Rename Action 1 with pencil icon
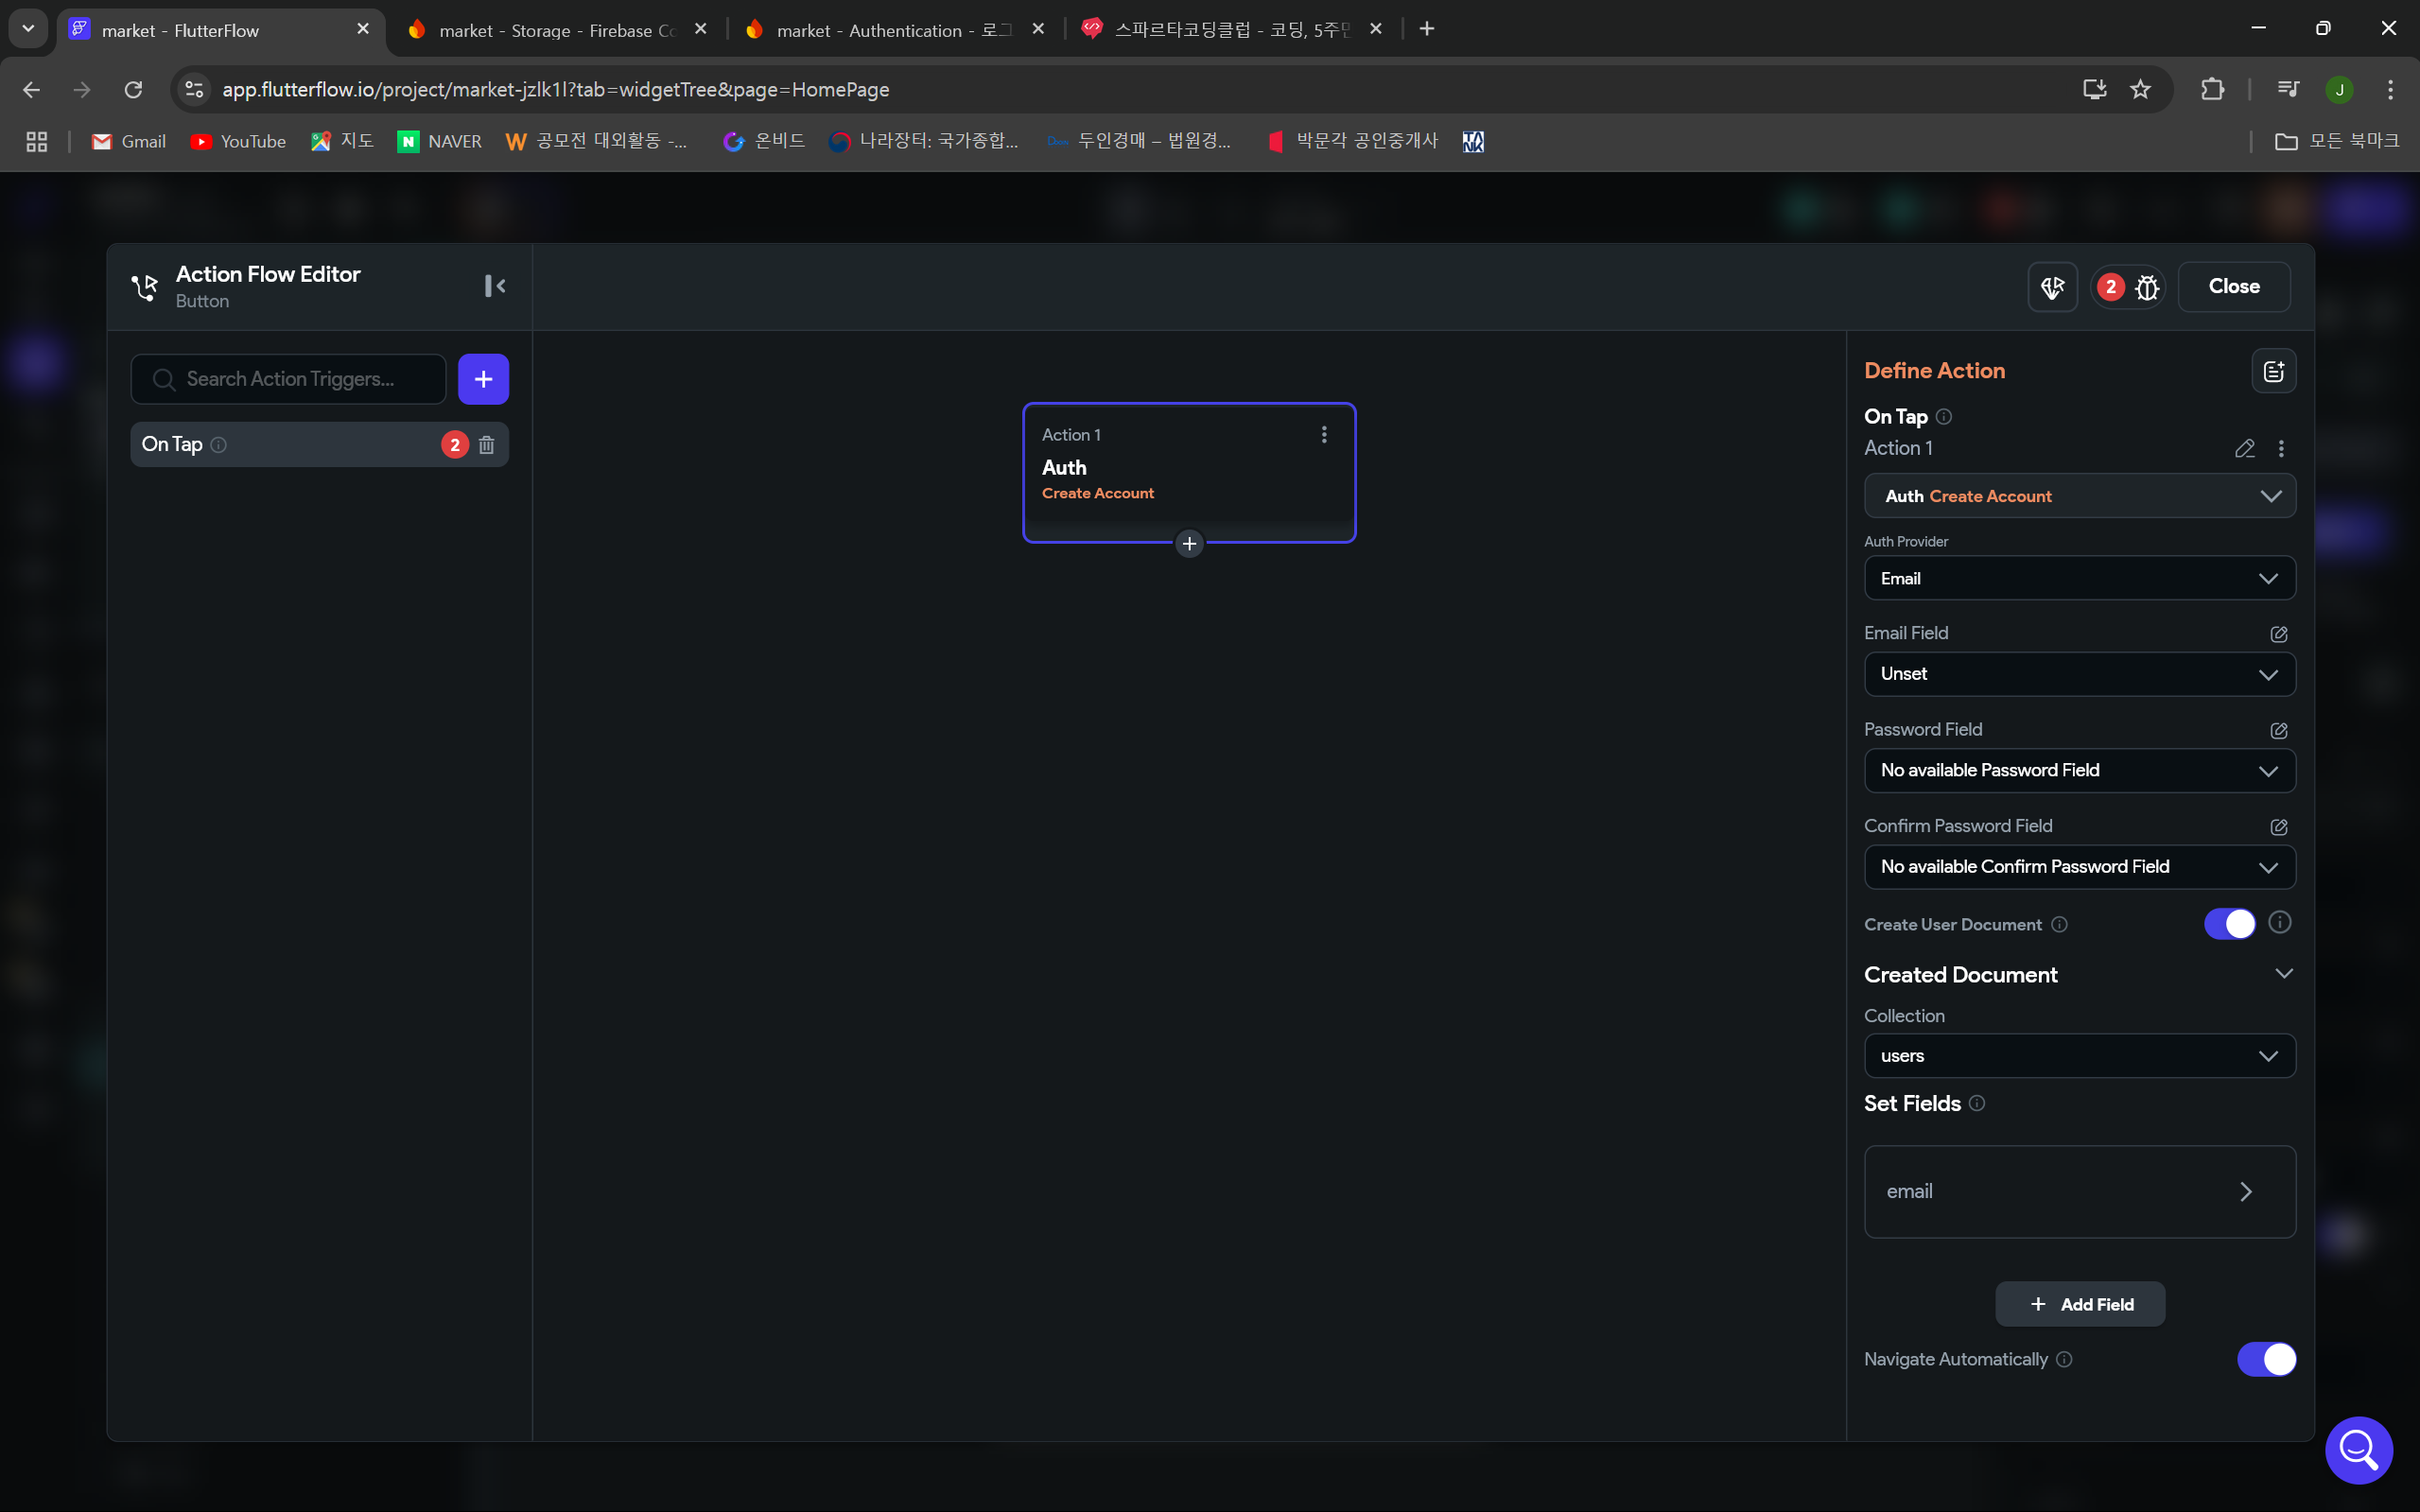Image resolution: width=2420 pixels, height=1512 pixels. pyautogui.click(x=2244, y=448)
